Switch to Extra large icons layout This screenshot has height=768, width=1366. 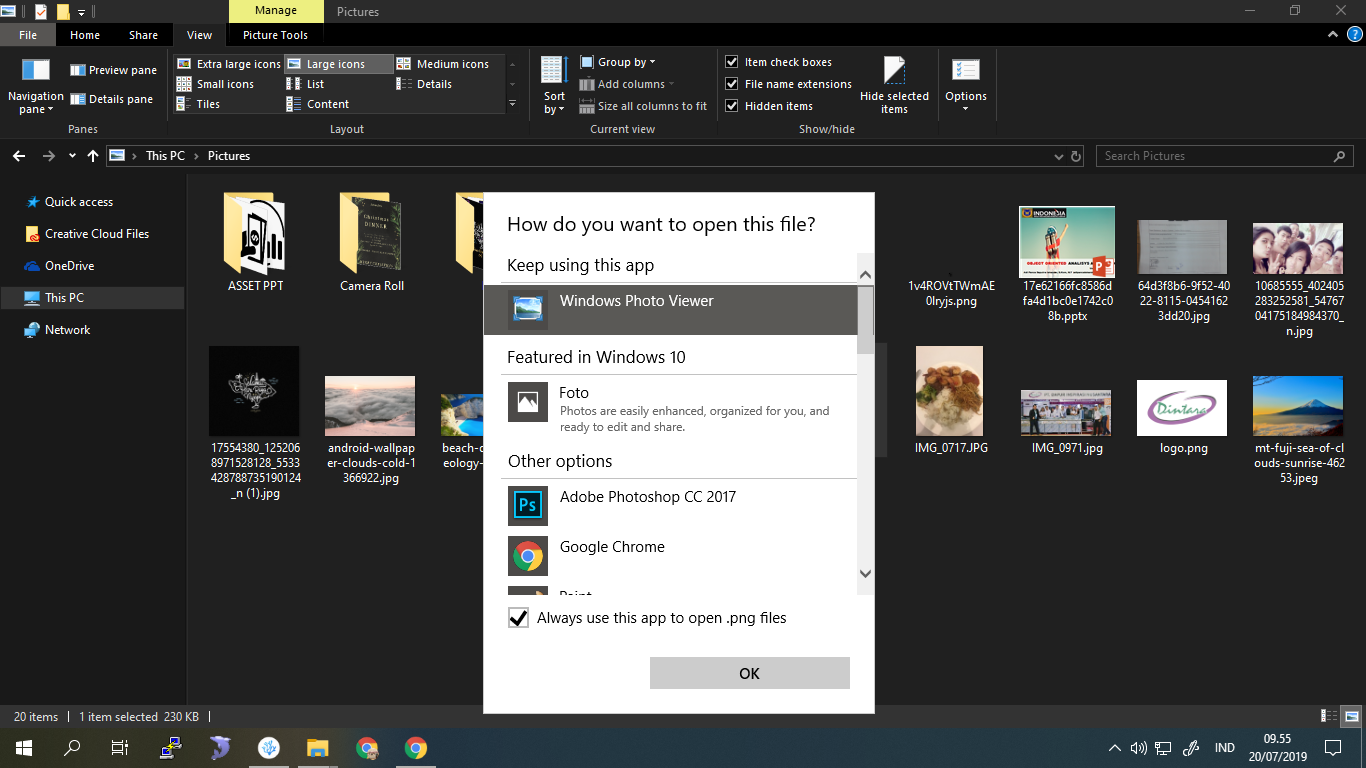(228, 64)
